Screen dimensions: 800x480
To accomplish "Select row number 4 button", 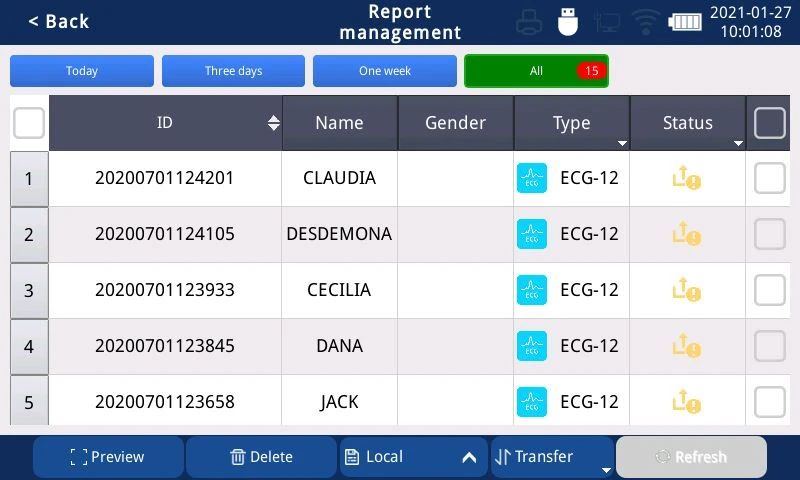I will tap(29, 347).
